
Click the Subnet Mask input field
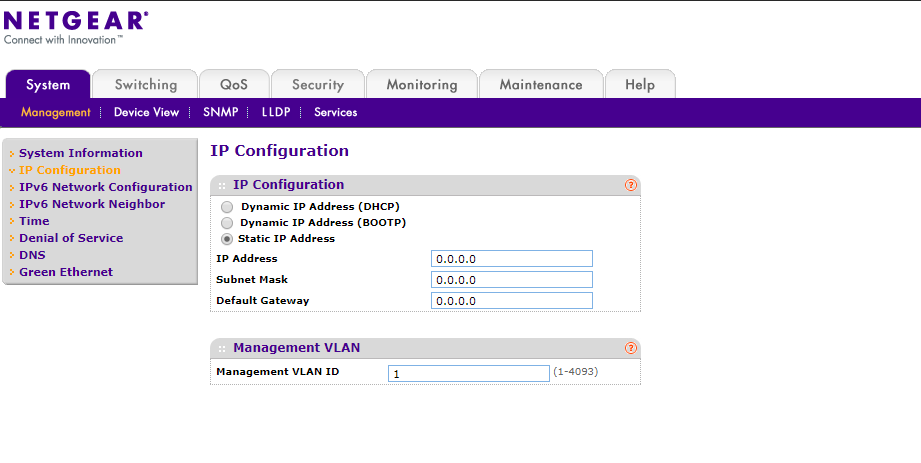click(512, 280)
